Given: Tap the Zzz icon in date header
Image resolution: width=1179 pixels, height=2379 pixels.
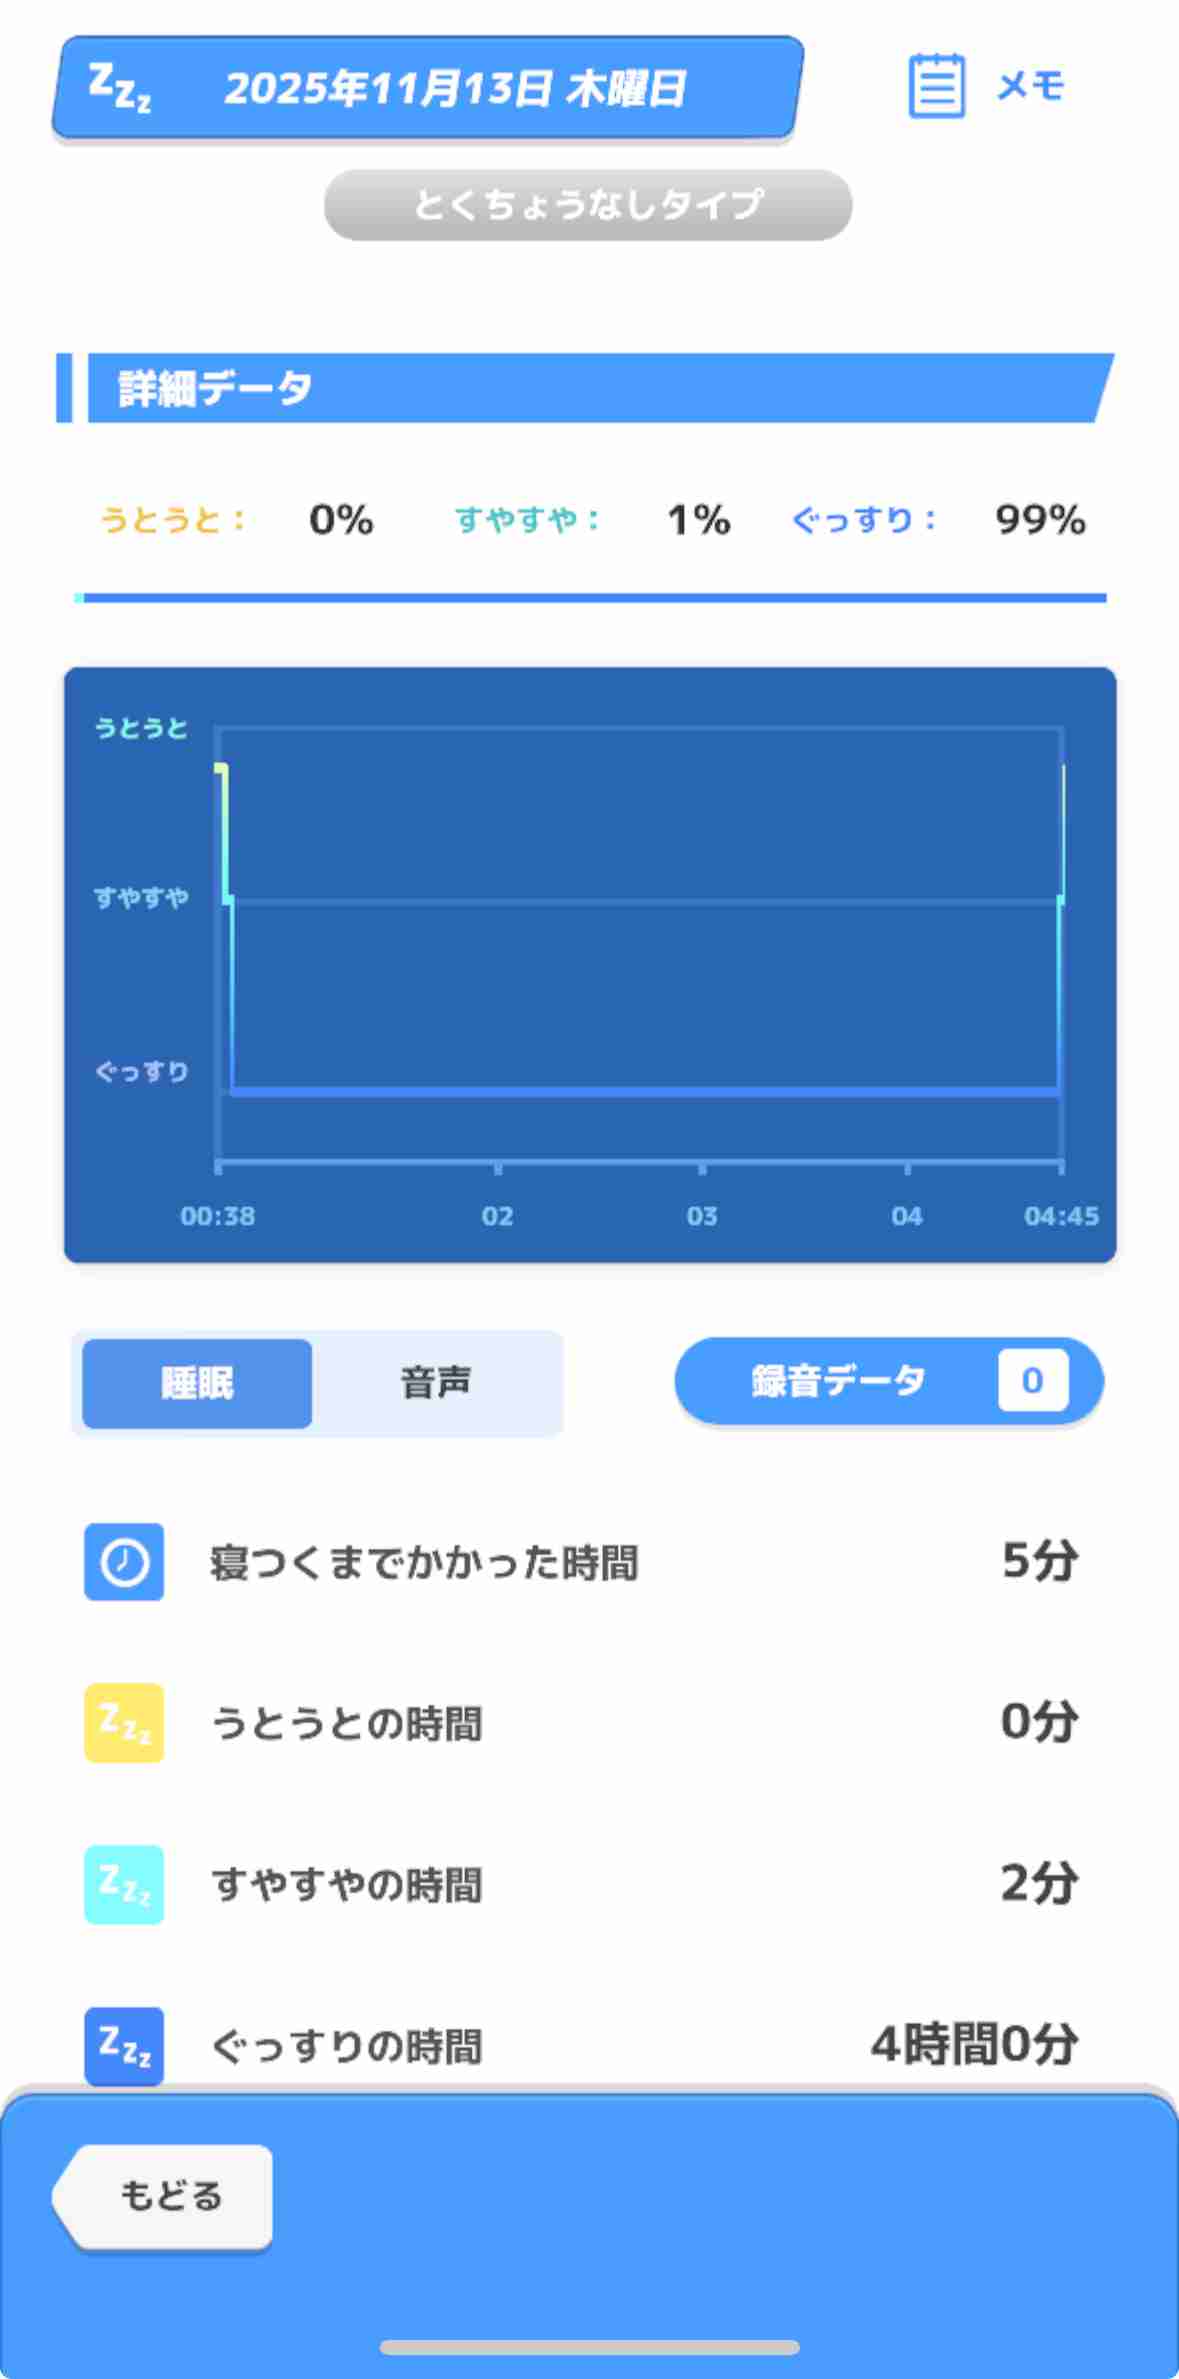Looking at the screenshot, I should click(120, 88).
